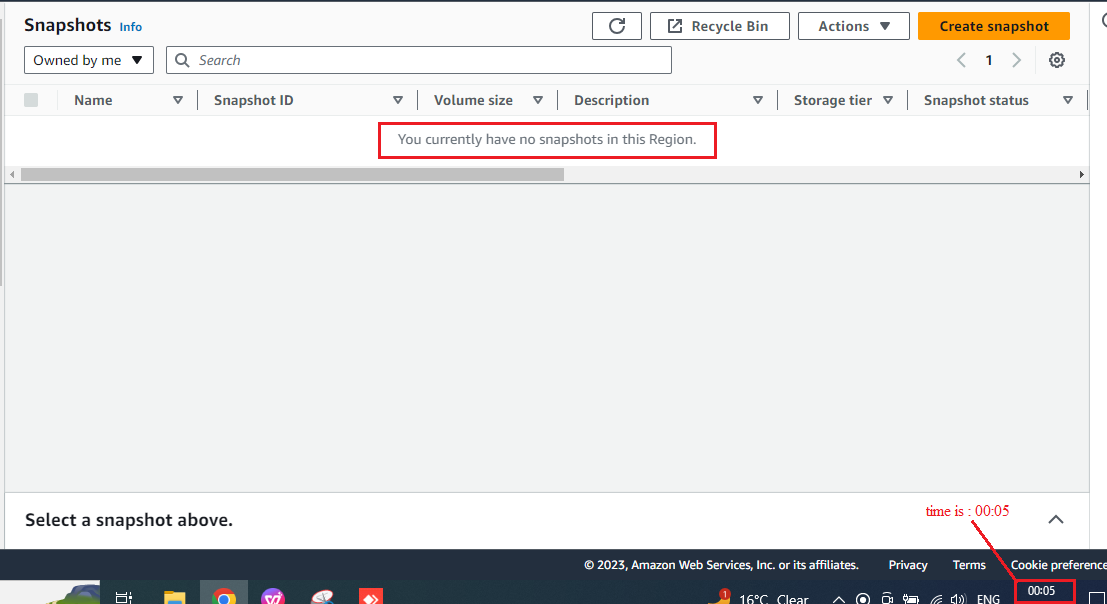
Task: Open File Explorer from the taskbar
Action: point(174,598)
